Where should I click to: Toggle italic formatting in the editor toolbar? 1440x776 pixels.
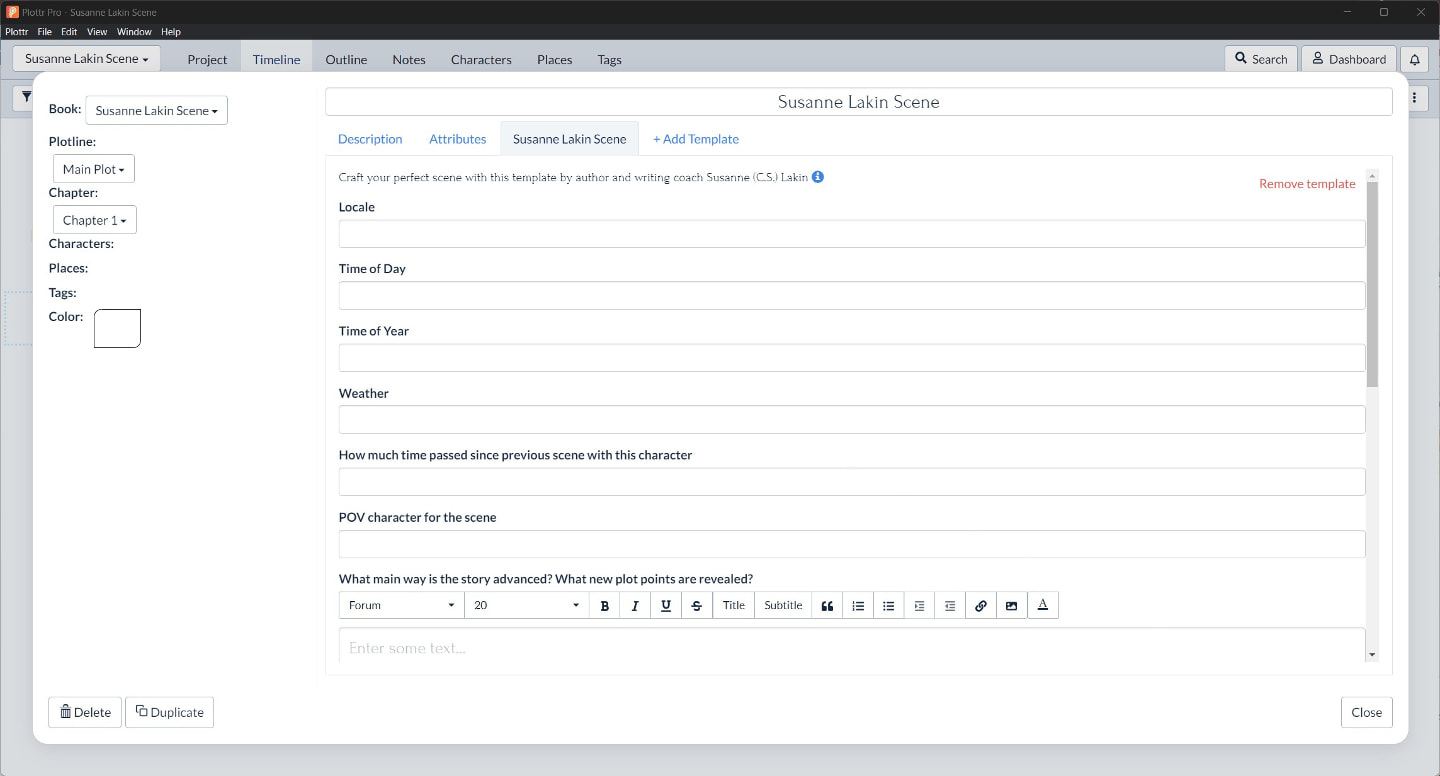(635, 605)
